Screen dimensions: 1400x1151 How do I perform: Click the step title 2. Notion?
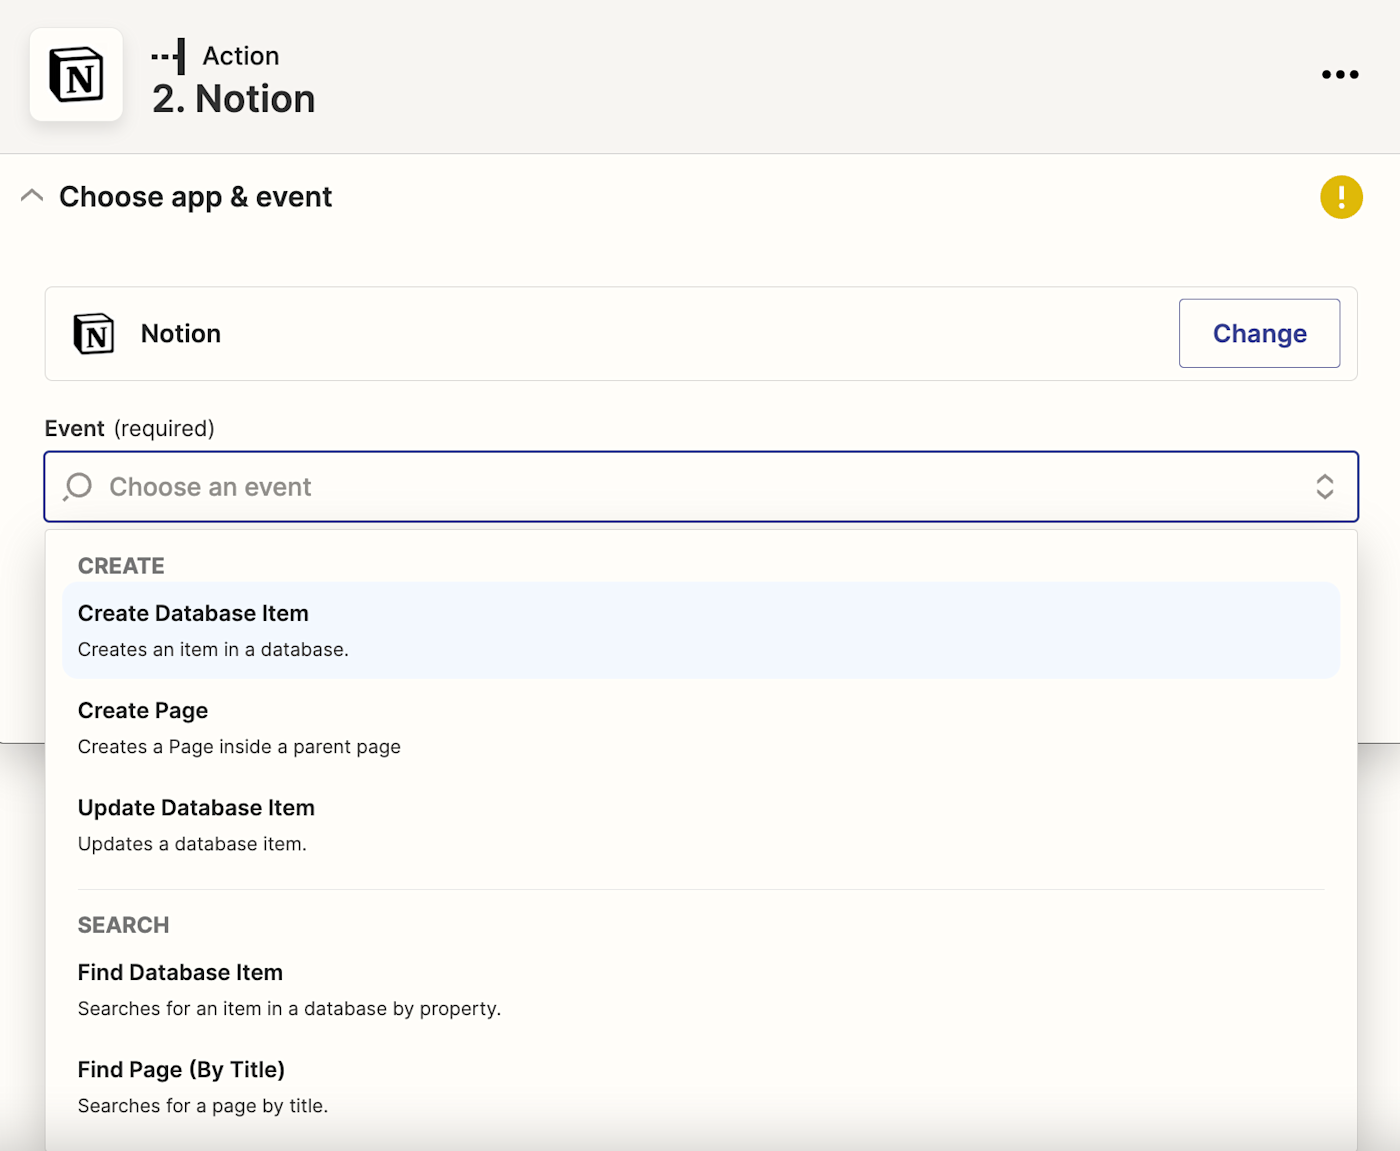tap(233, 99)
